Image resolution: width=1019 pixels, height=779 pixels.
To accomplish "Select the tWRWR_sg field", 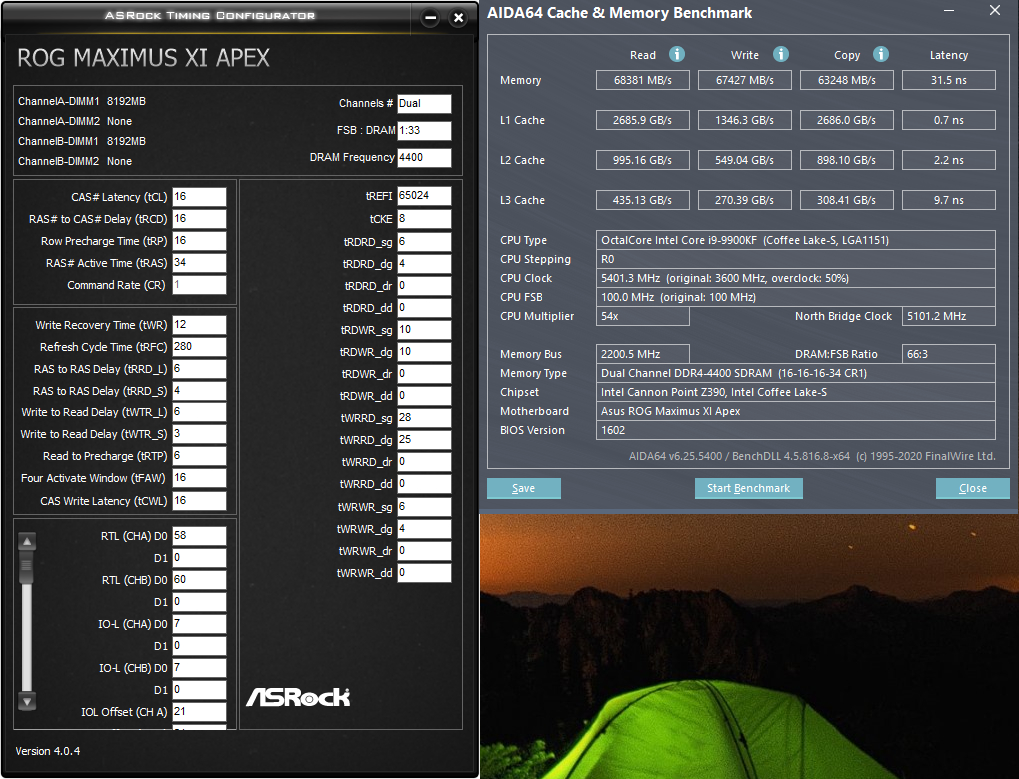I will 424,507.
